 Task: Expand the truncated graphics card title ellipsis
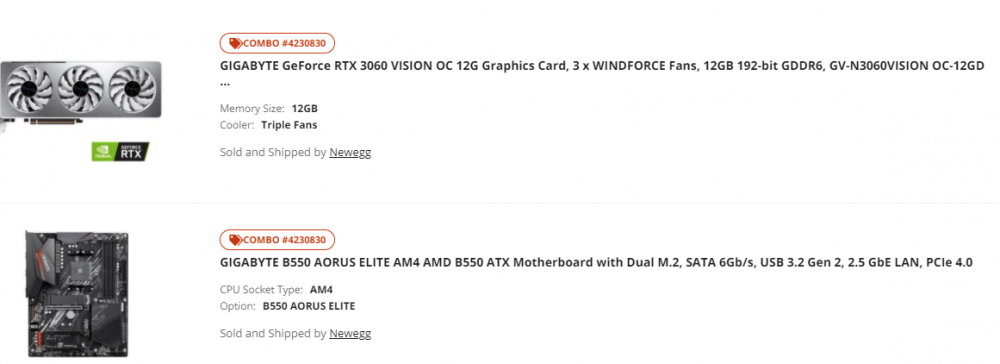point(225,83)
